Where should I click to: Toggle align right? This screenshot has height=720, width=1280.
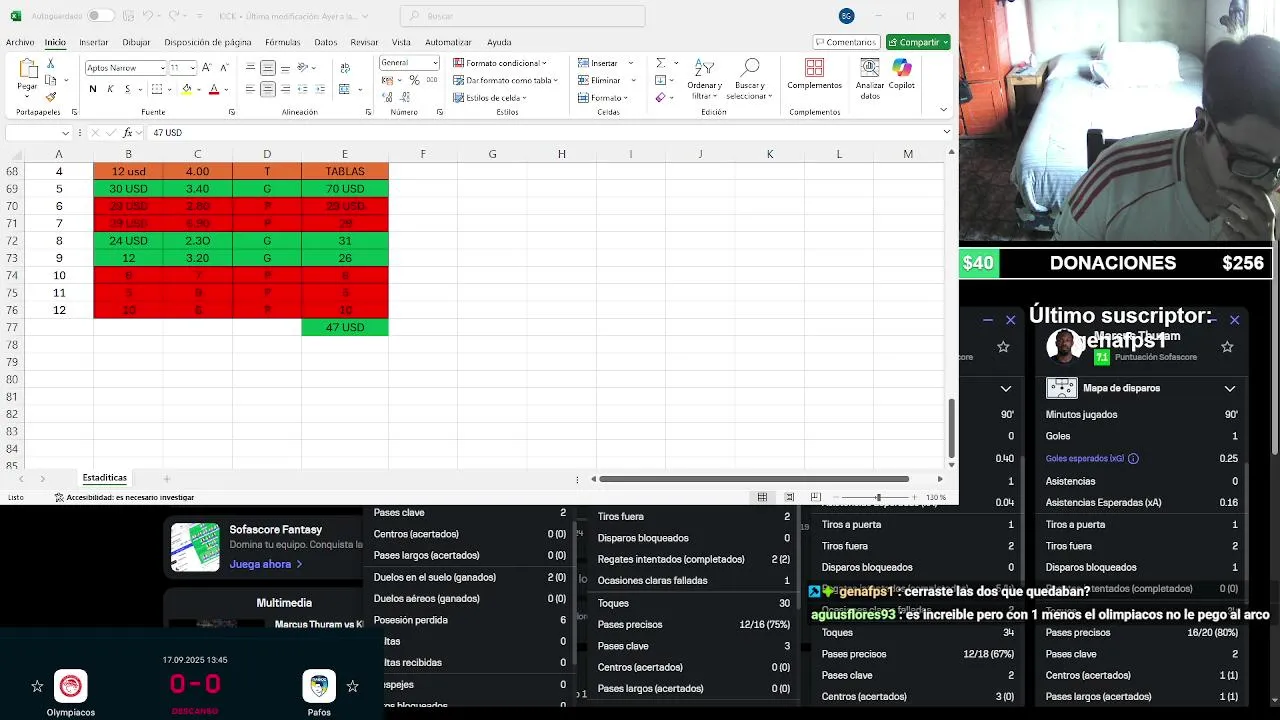click(x=285, y=89)
